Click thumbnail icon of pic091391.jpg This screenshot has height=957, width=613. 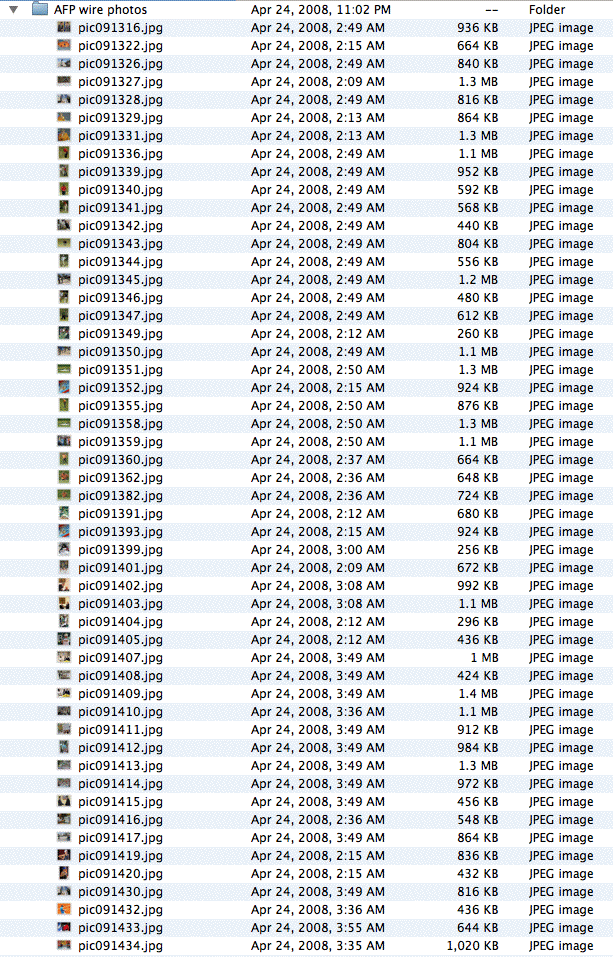point(64,514)
